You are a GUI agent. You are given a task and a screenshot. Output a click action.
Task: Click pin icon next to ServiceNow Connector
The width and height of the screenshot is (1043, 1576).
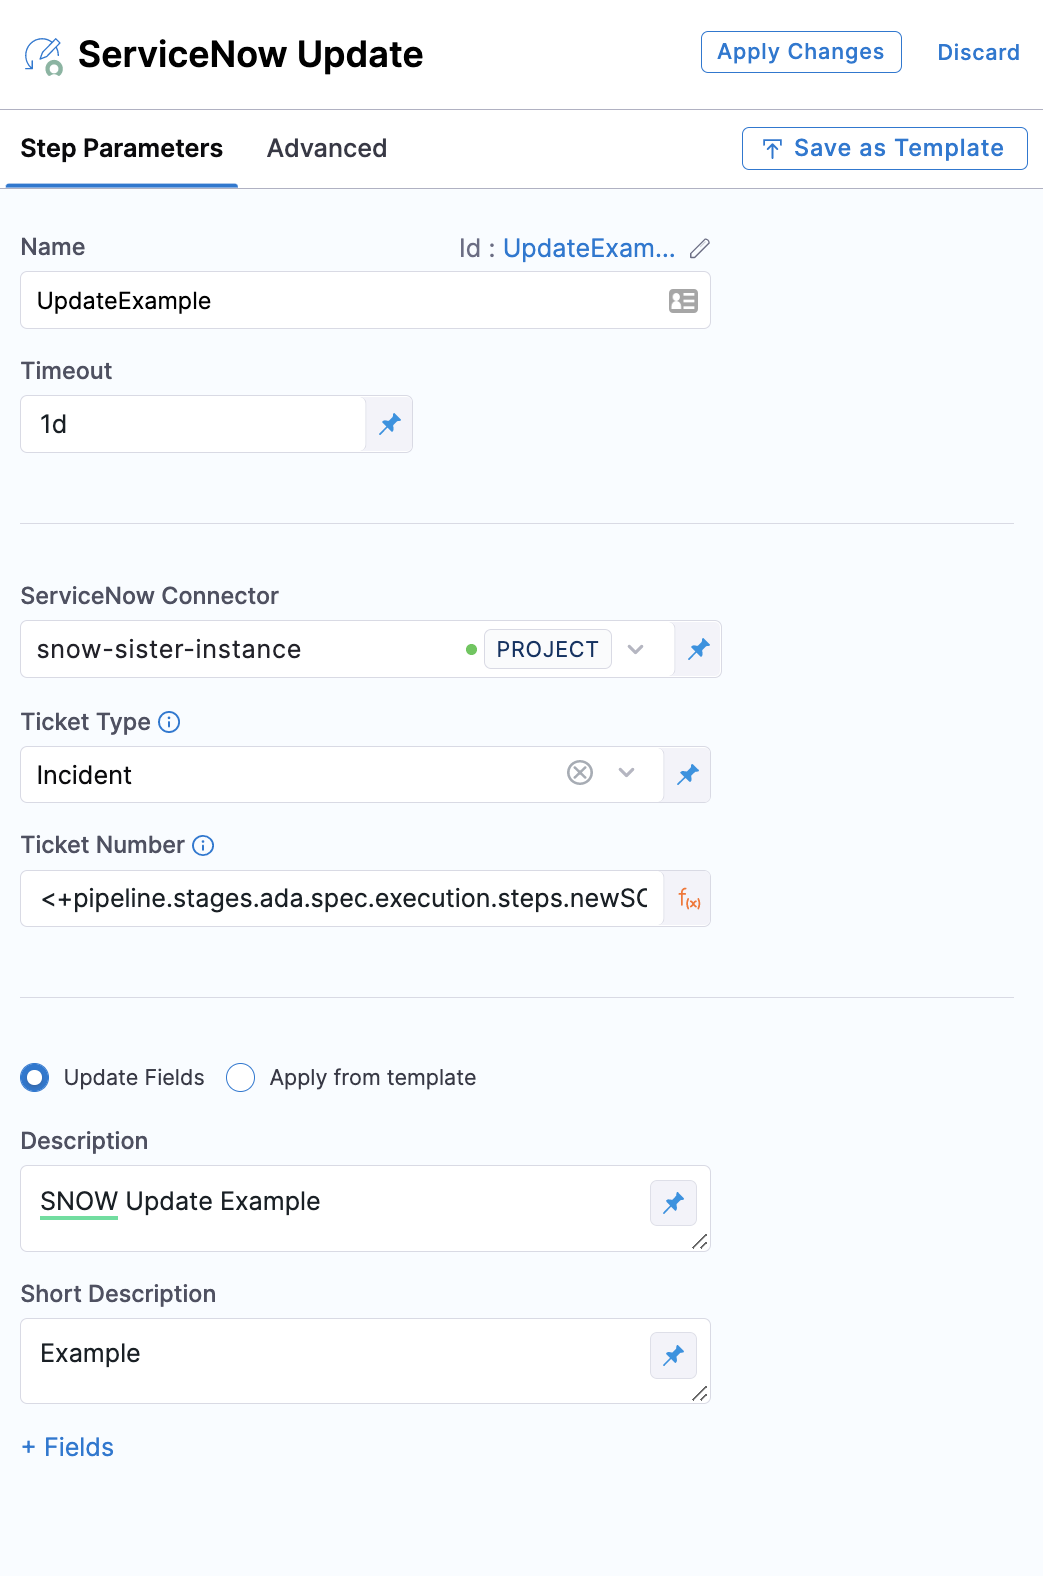tap(699, 649)
